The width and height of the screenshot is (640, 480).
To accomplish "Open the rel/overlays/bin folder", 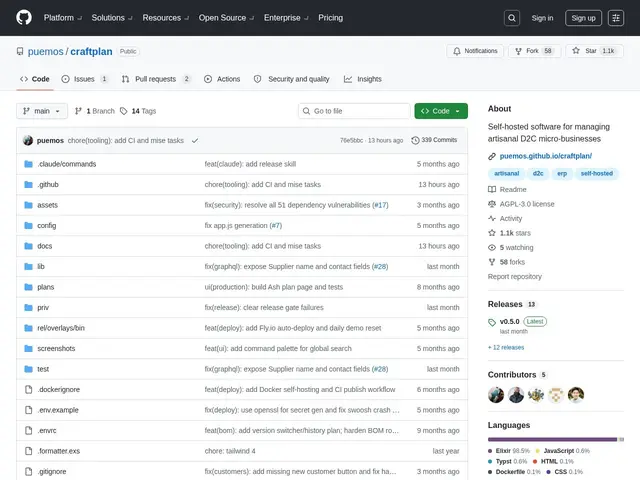I will (61, 328).
